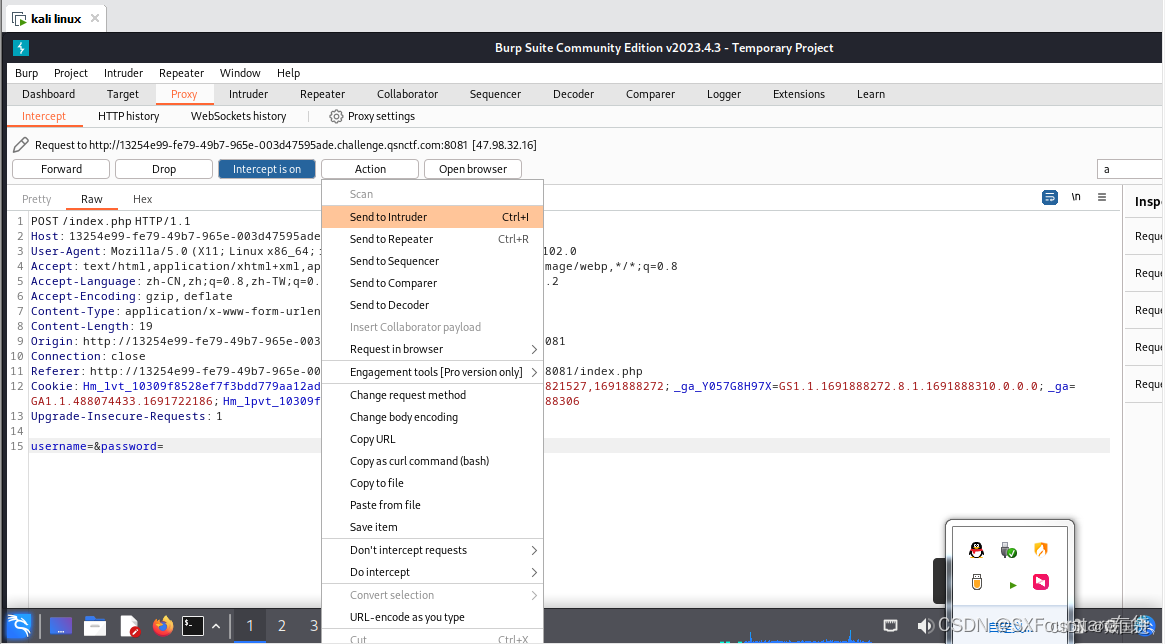
Task: Choose Send to Intruder from menu
Action: (x=432, y=217)
